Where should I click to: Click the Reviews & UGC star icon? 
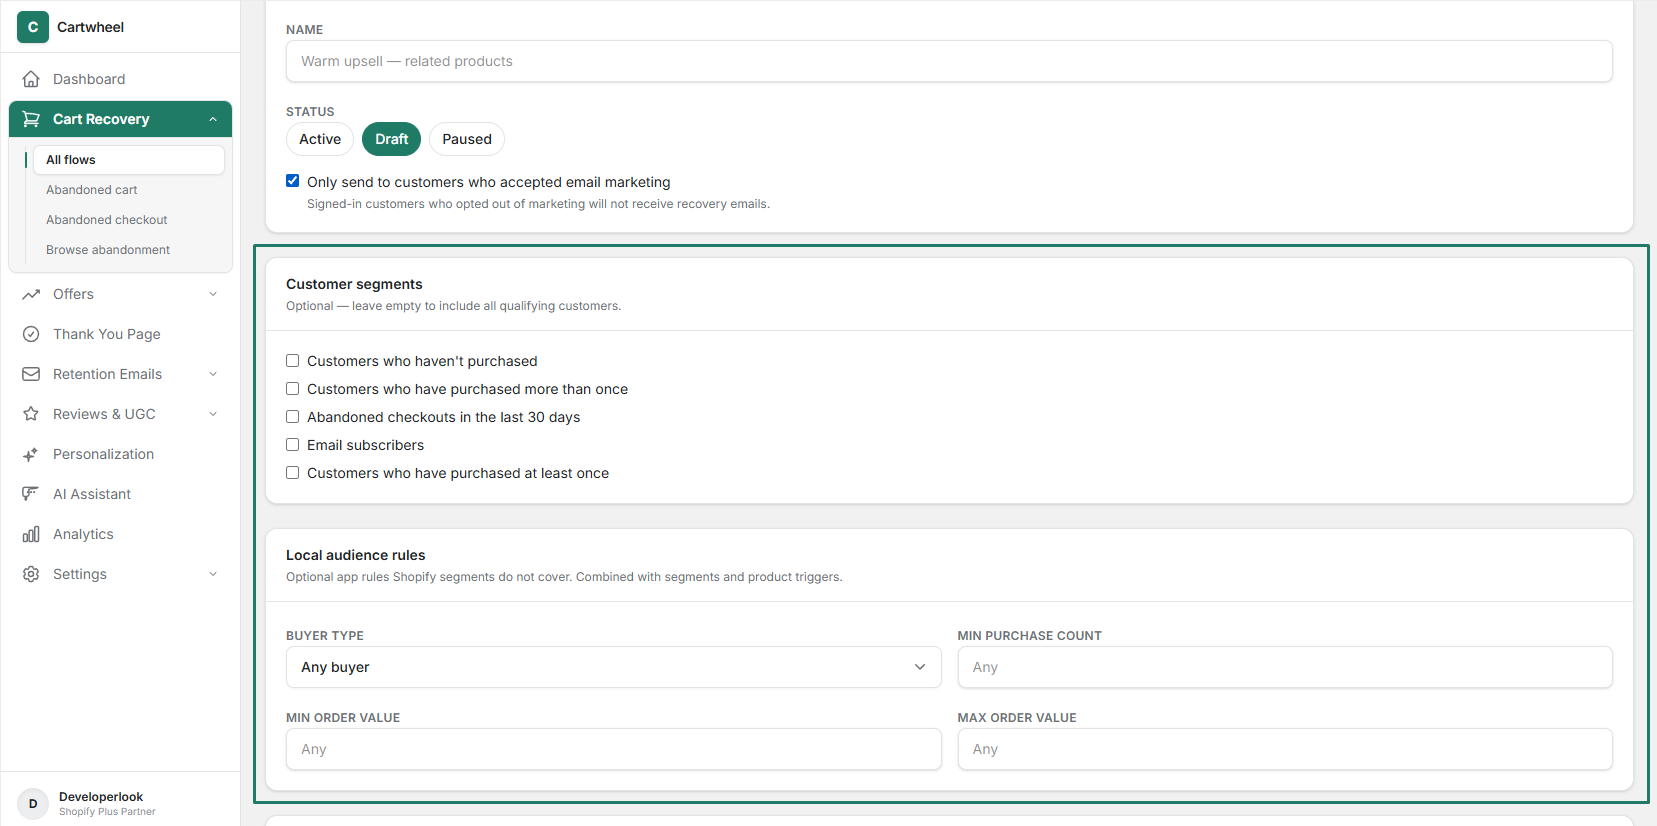(31, 414)
